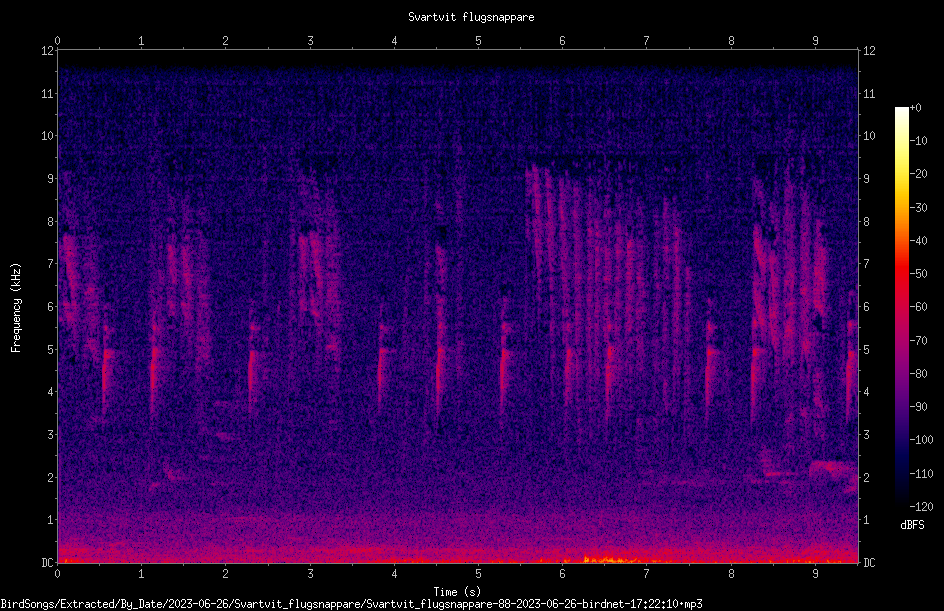The height and width of the screenshot is (611, 944).
Task: Click the file path text at the bottom
Action: click(351, 604)
